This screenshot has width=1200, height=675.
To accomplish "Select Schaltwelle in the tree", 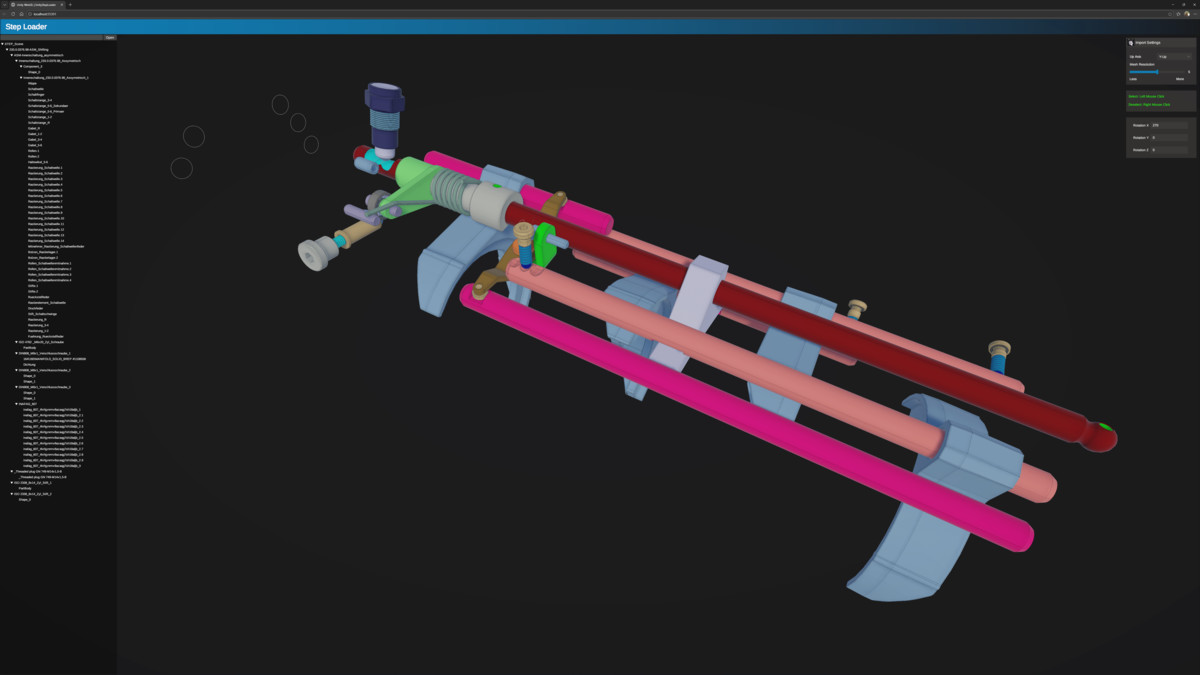I will pyautogui.click(x=36, y=88).
